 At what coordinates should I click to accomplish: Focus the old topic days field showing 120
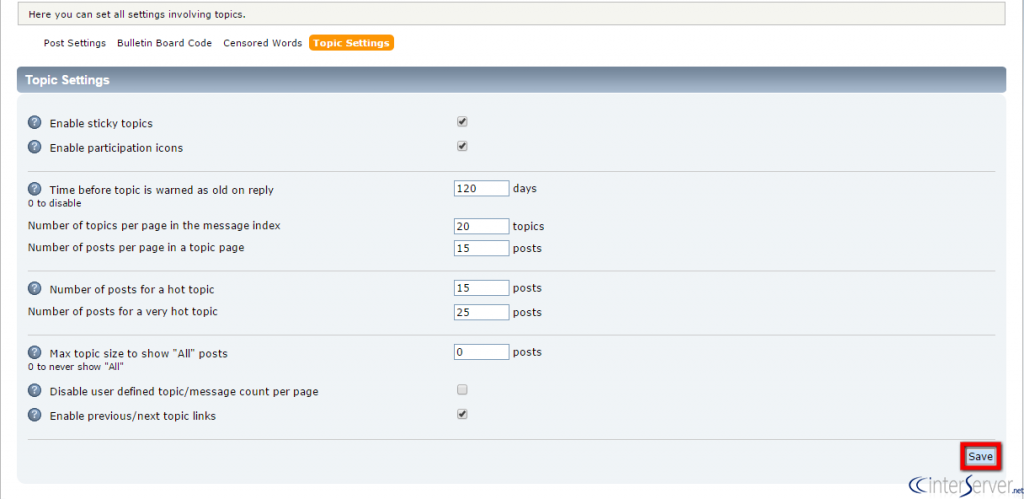click(x=481, y=188)
